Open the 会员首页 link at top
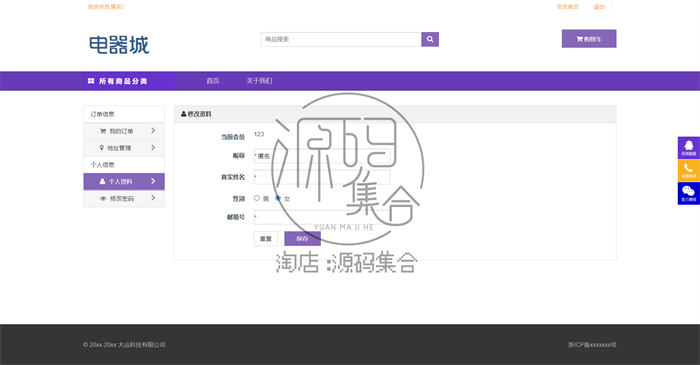700x365 pixels. click(x=568, y=7)
